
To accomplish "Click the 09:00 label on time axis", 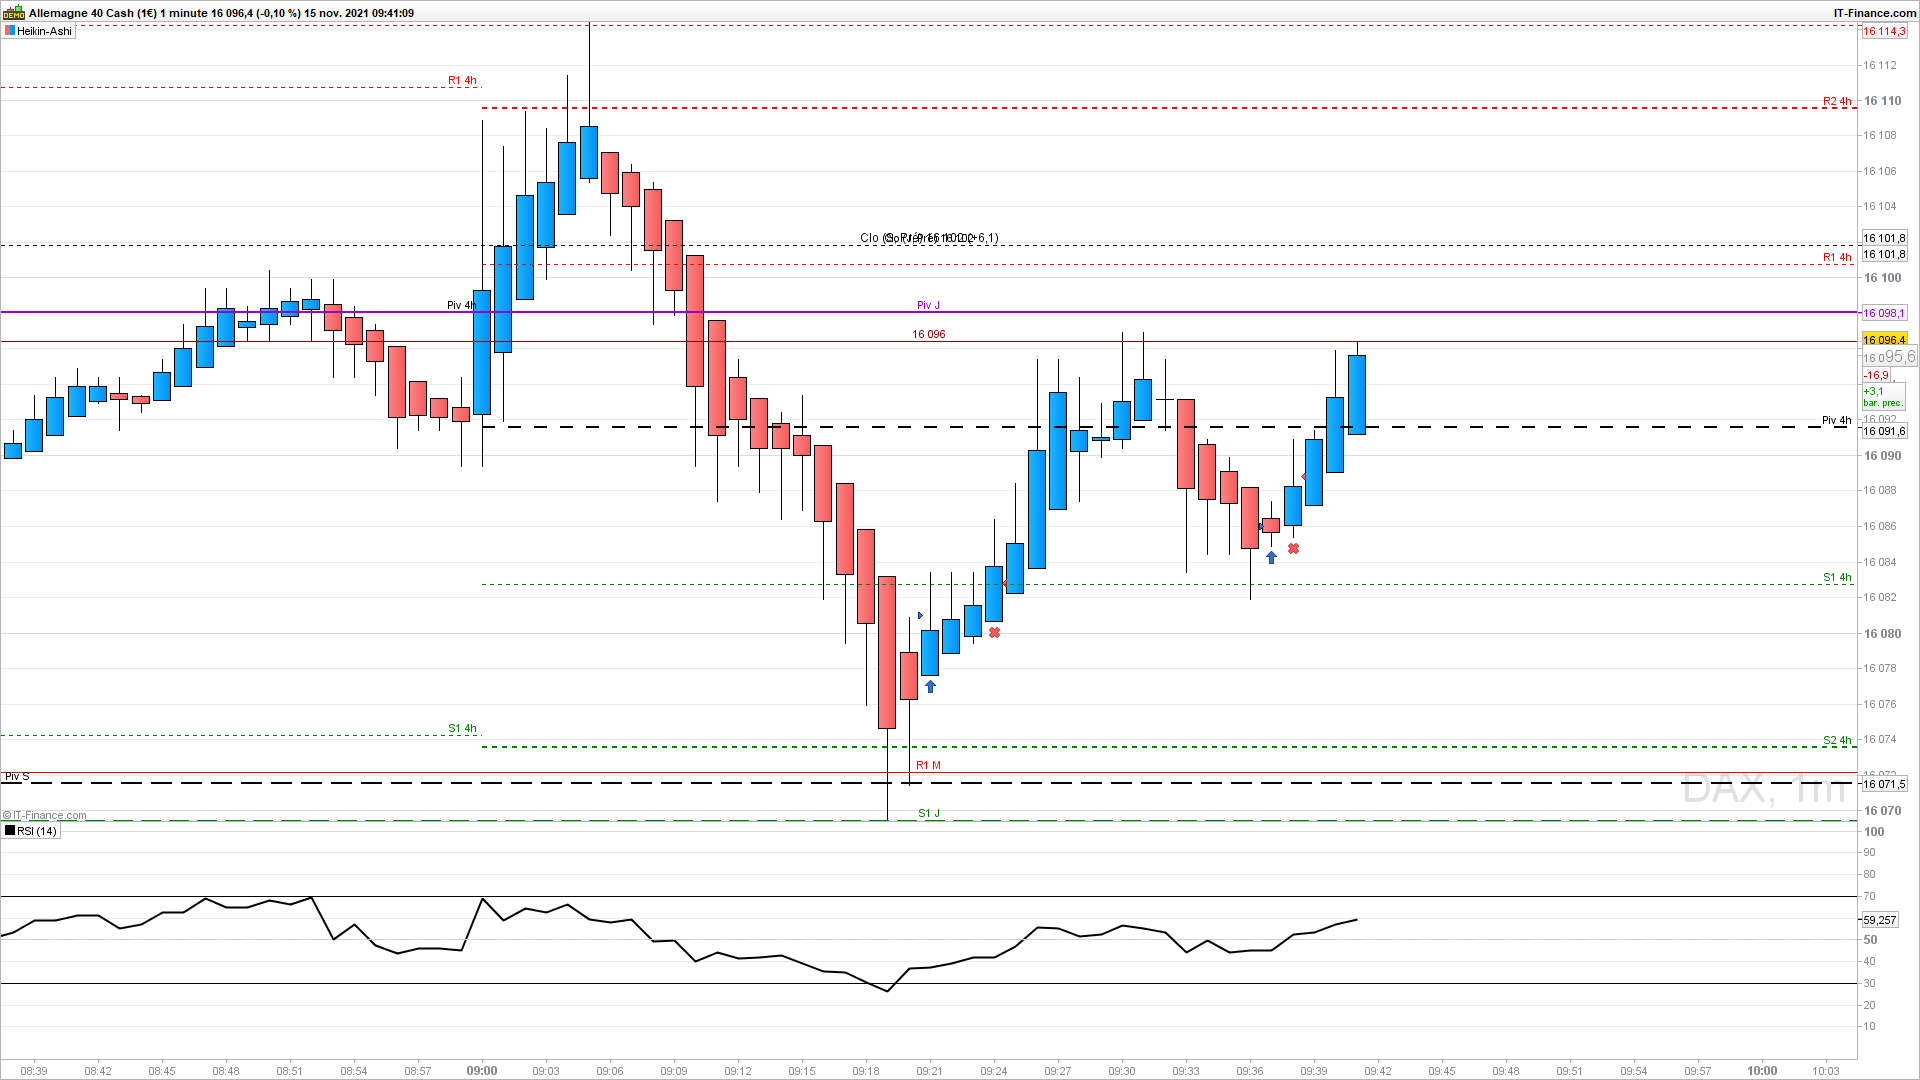I will point(482,1070).
